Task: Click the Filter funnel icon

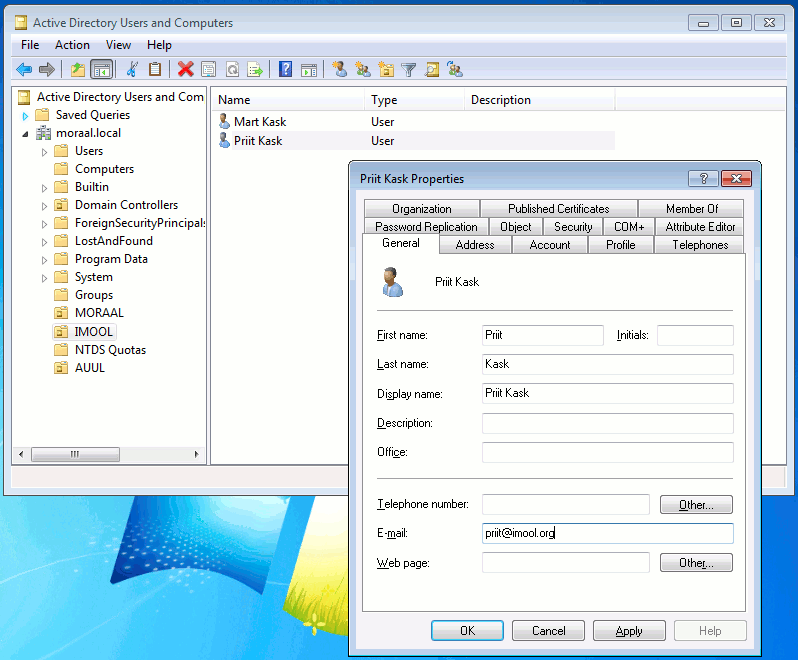Action: 409,69
